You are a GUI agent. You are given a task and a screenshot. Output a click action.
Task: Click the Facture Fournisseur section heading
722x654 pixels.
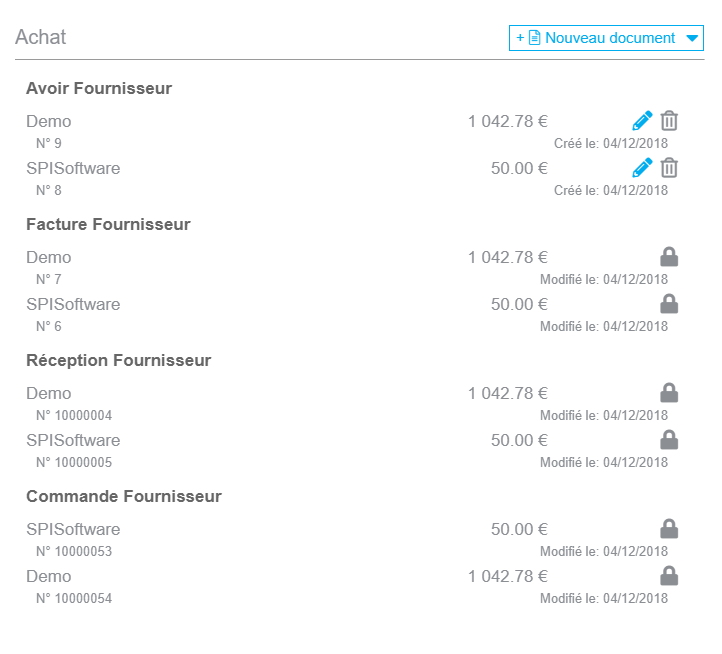[x=108, y=224]
